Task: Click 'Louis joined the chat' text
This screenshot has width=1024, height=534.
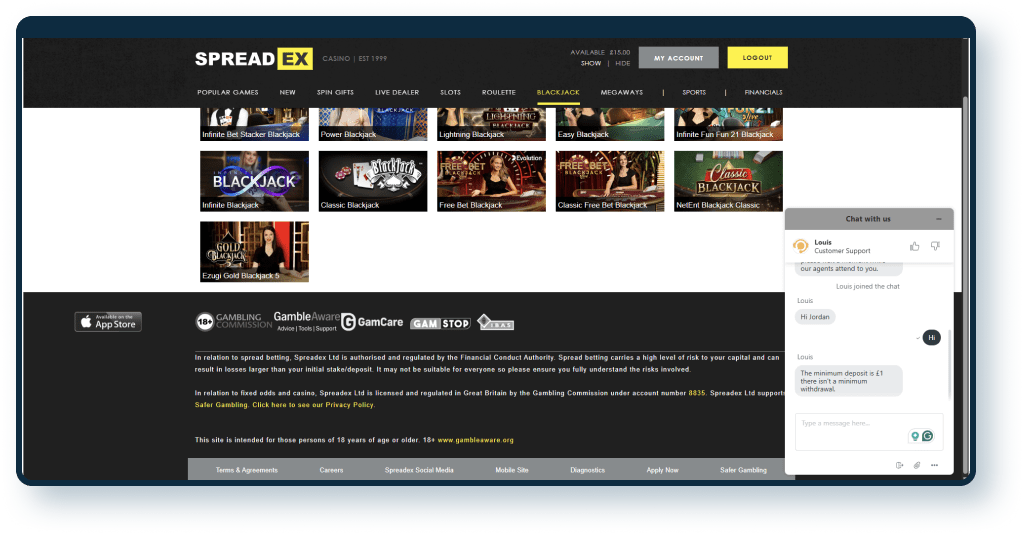Action: pyautogui.click(x=868, y=287)
